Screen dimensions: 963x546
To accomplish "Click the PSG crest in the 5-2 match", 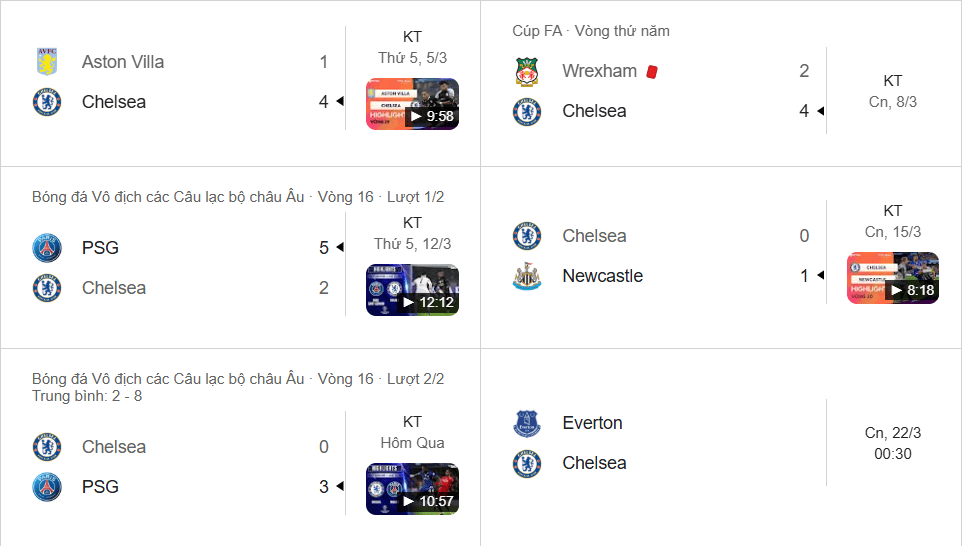I will [x=47, y=248].
